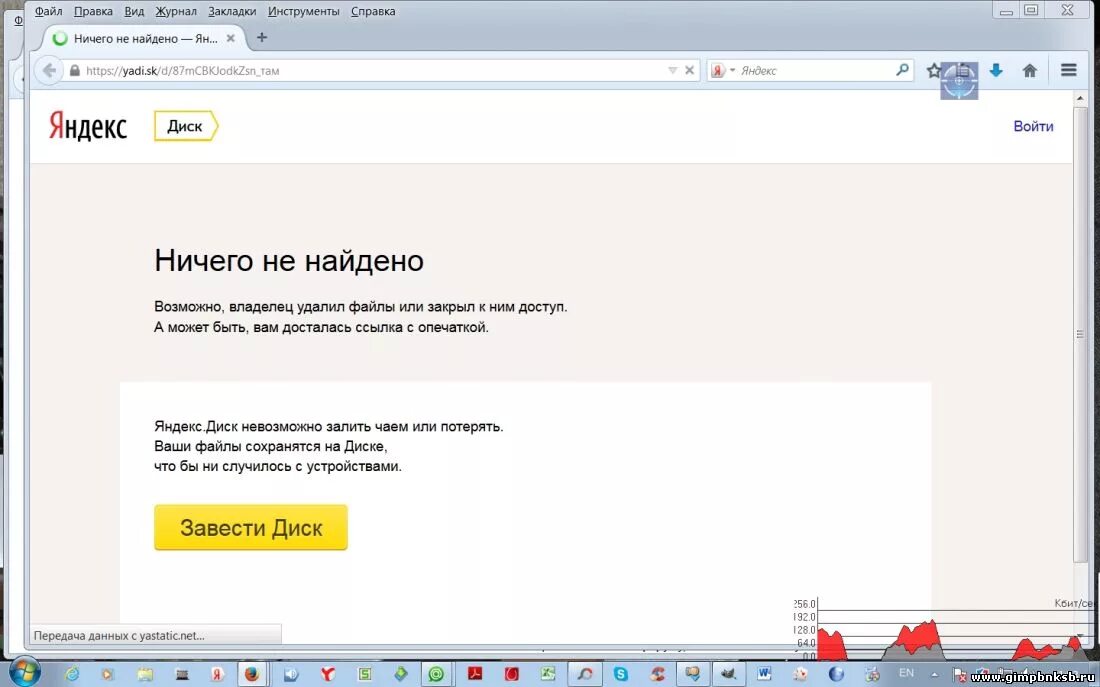The image size is (1100, 687).
Task: Open the Yandex red Я taskbar icon
Action: (x=218, y=674)
